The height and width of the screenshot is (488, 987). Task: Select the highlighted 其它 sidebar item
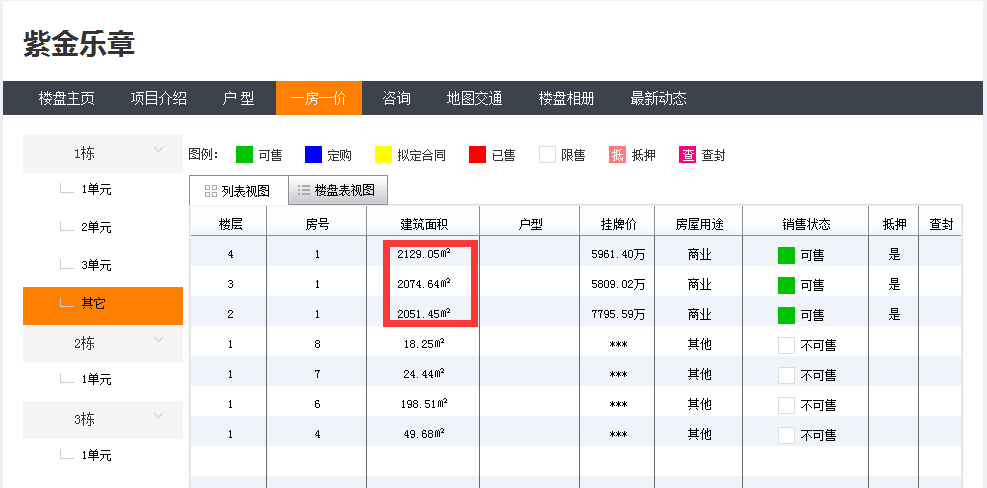tap(94, 303)
